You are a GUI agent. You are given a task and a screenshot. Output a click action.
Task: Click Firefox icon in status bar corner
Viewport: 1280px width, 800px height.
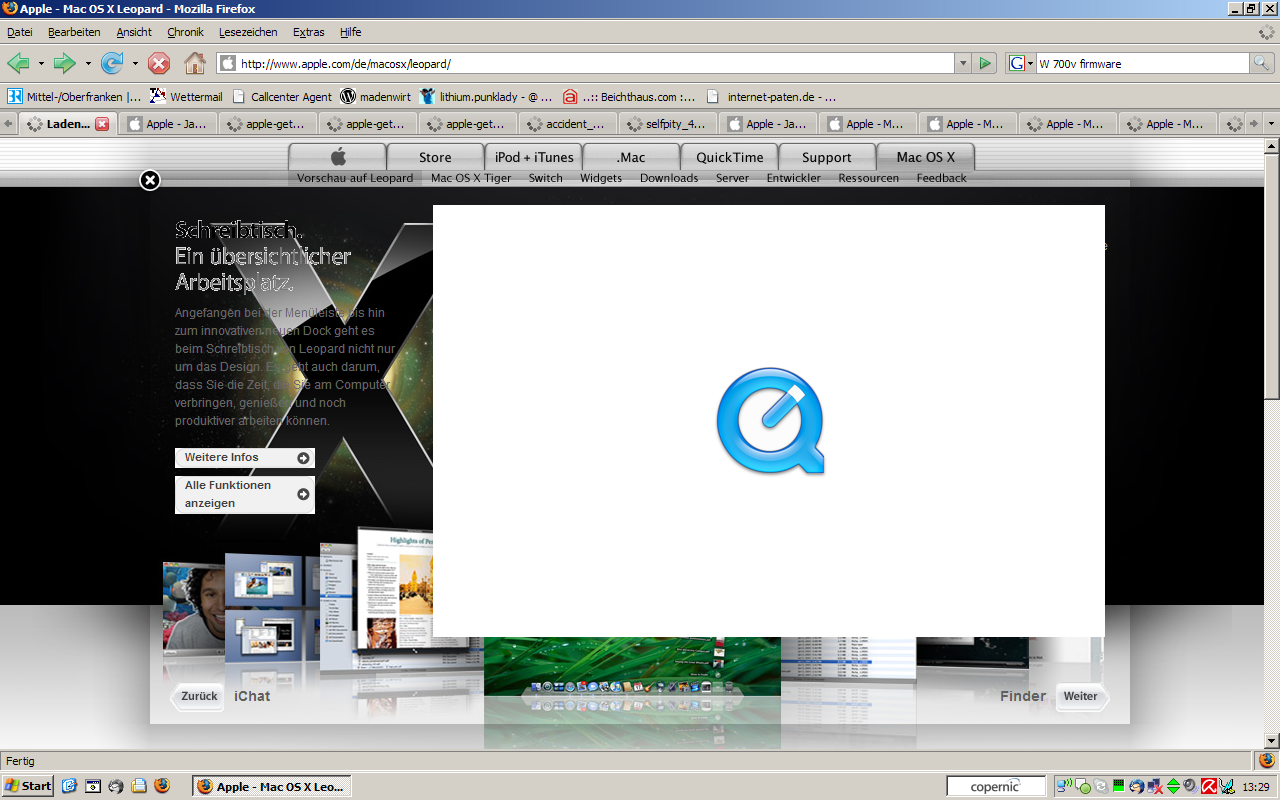1267,760
